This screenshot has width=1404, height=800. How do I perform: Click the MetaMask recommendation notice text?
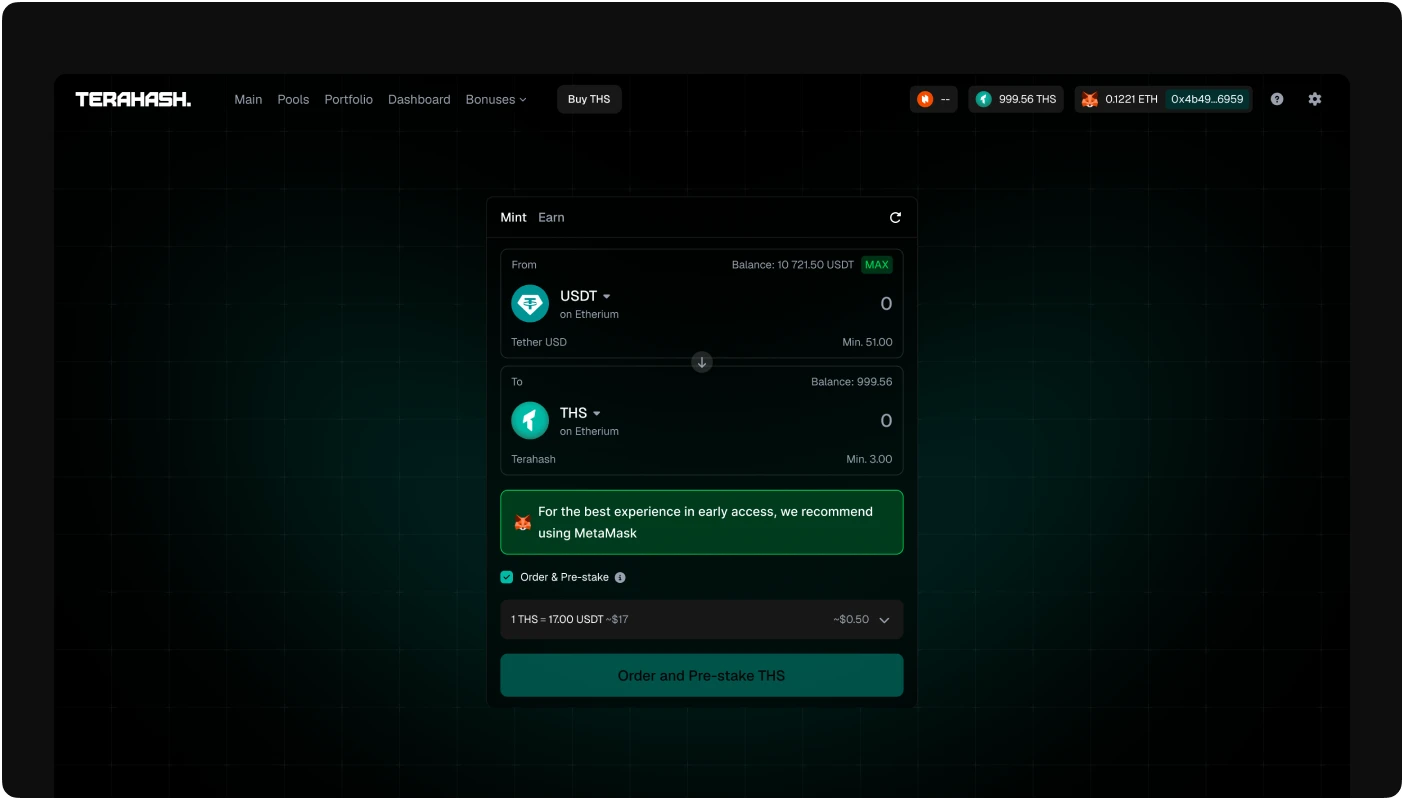(x=705, y=522)
